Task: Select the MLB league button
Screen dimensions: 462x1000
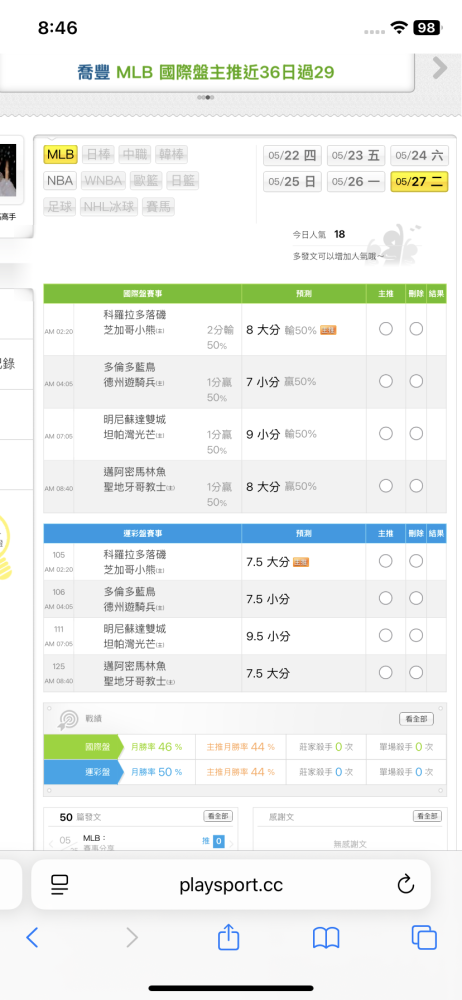Action: pos(61,154)
